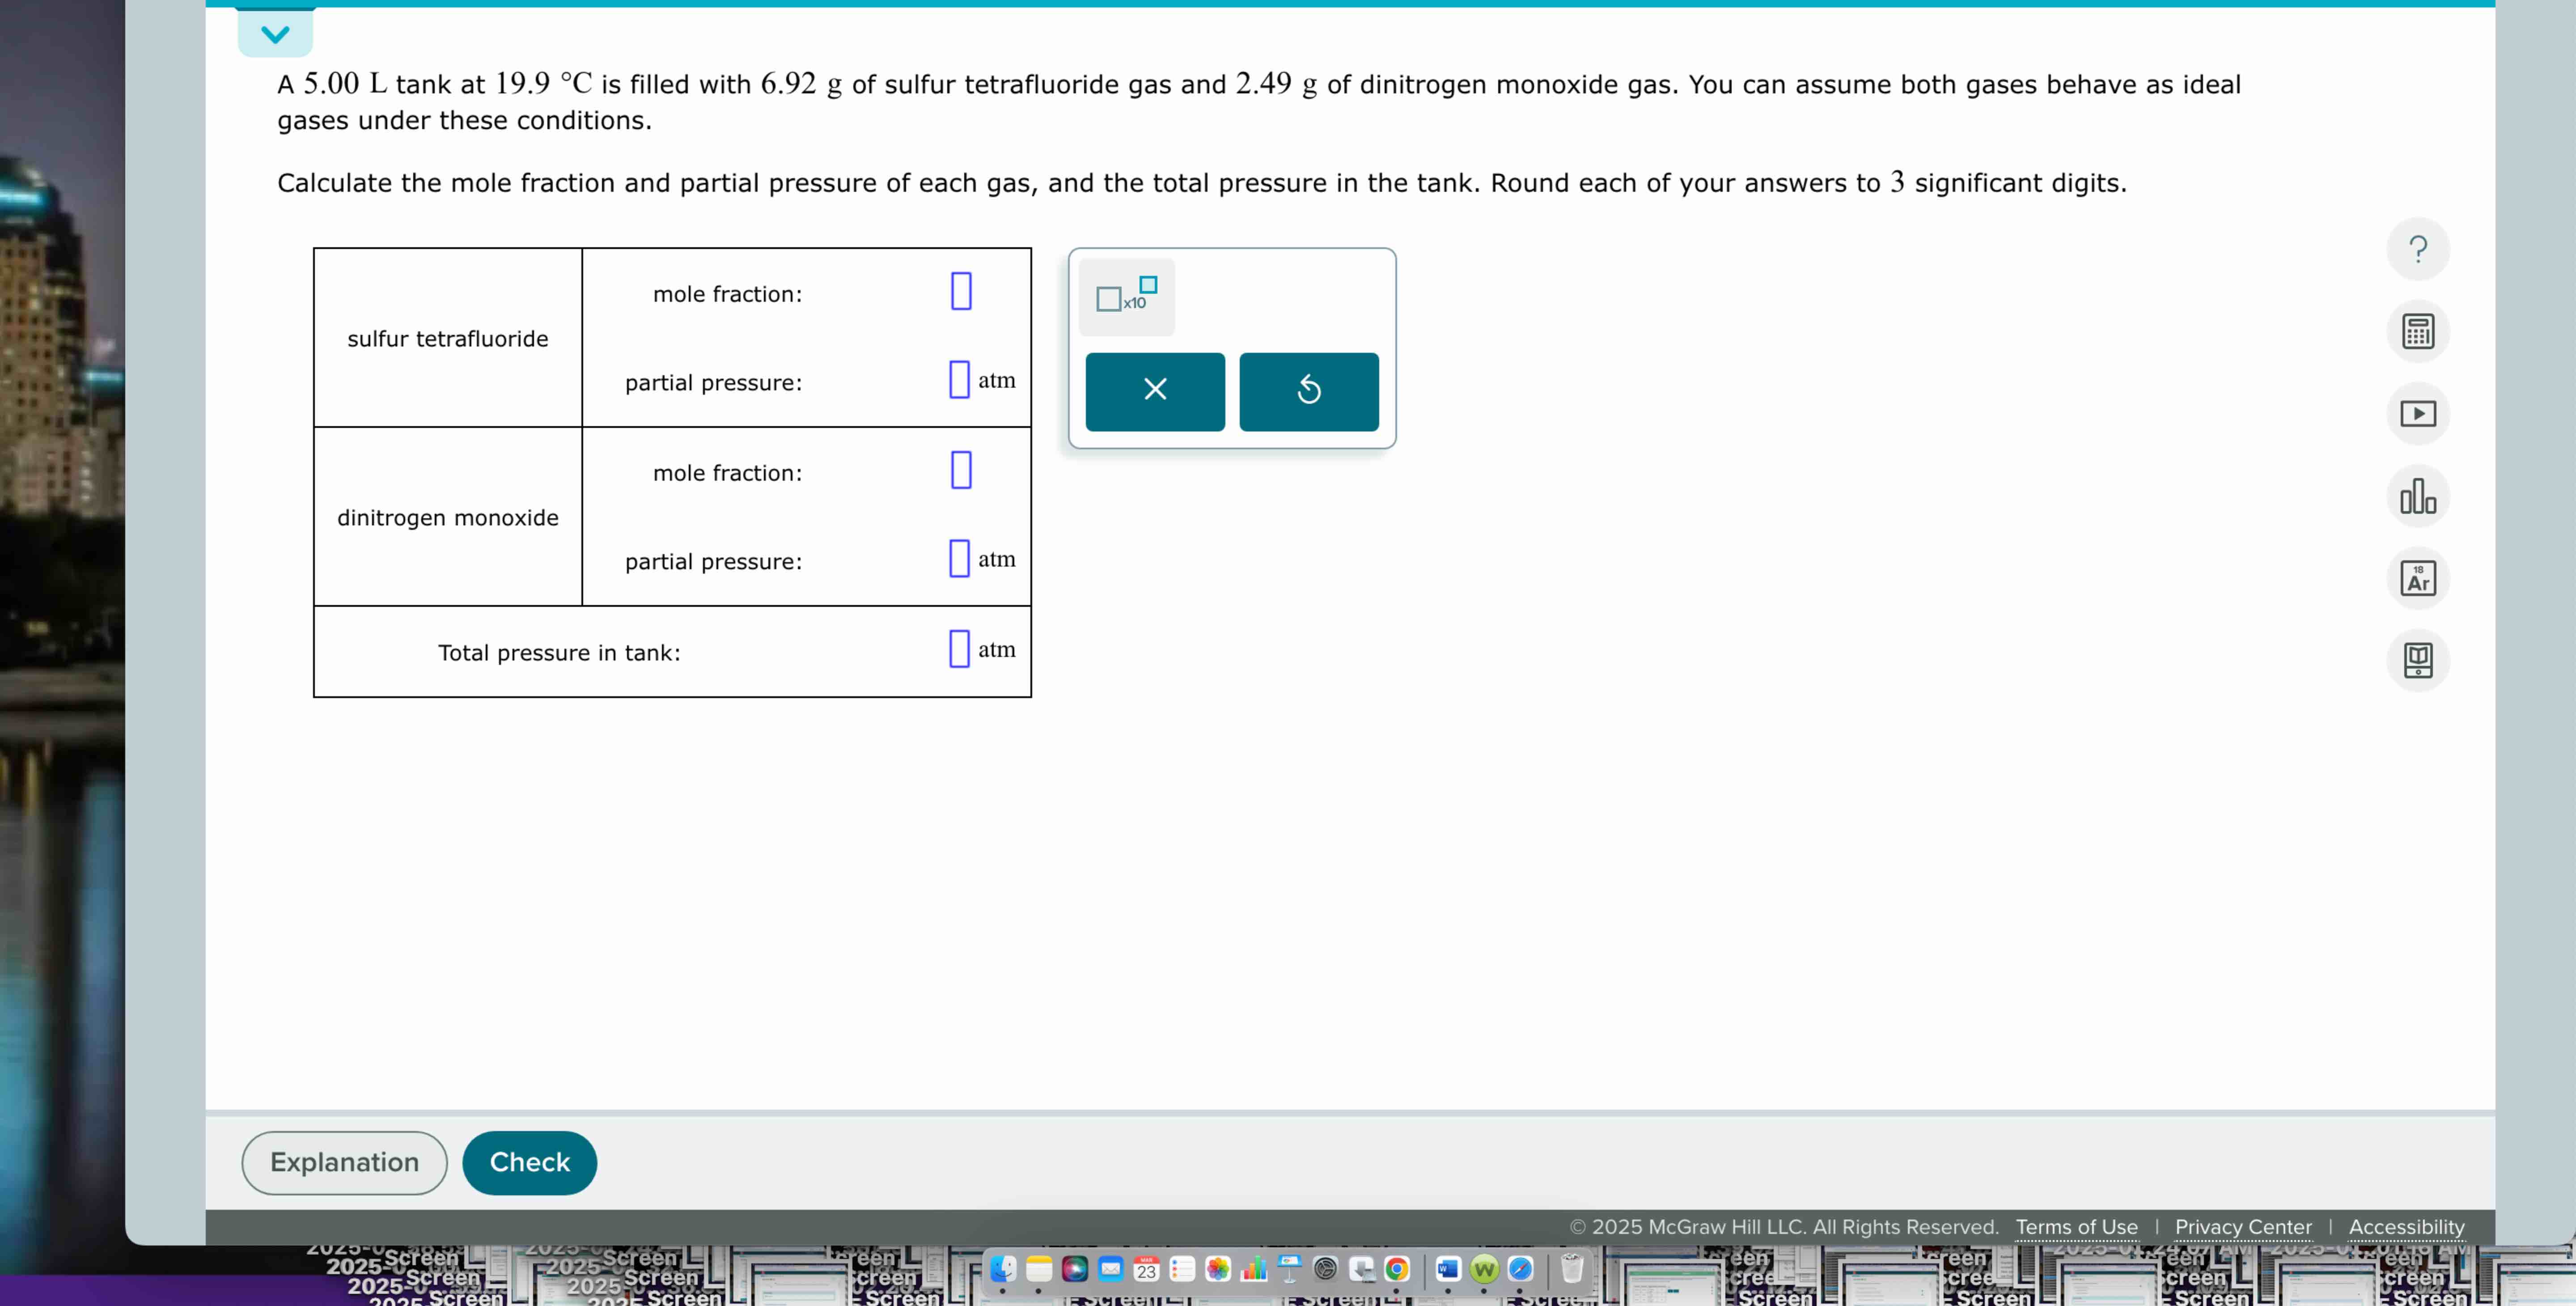Click total pressure in tank input
This screenshot has height=1306, width=2576.
click(958, 649)
